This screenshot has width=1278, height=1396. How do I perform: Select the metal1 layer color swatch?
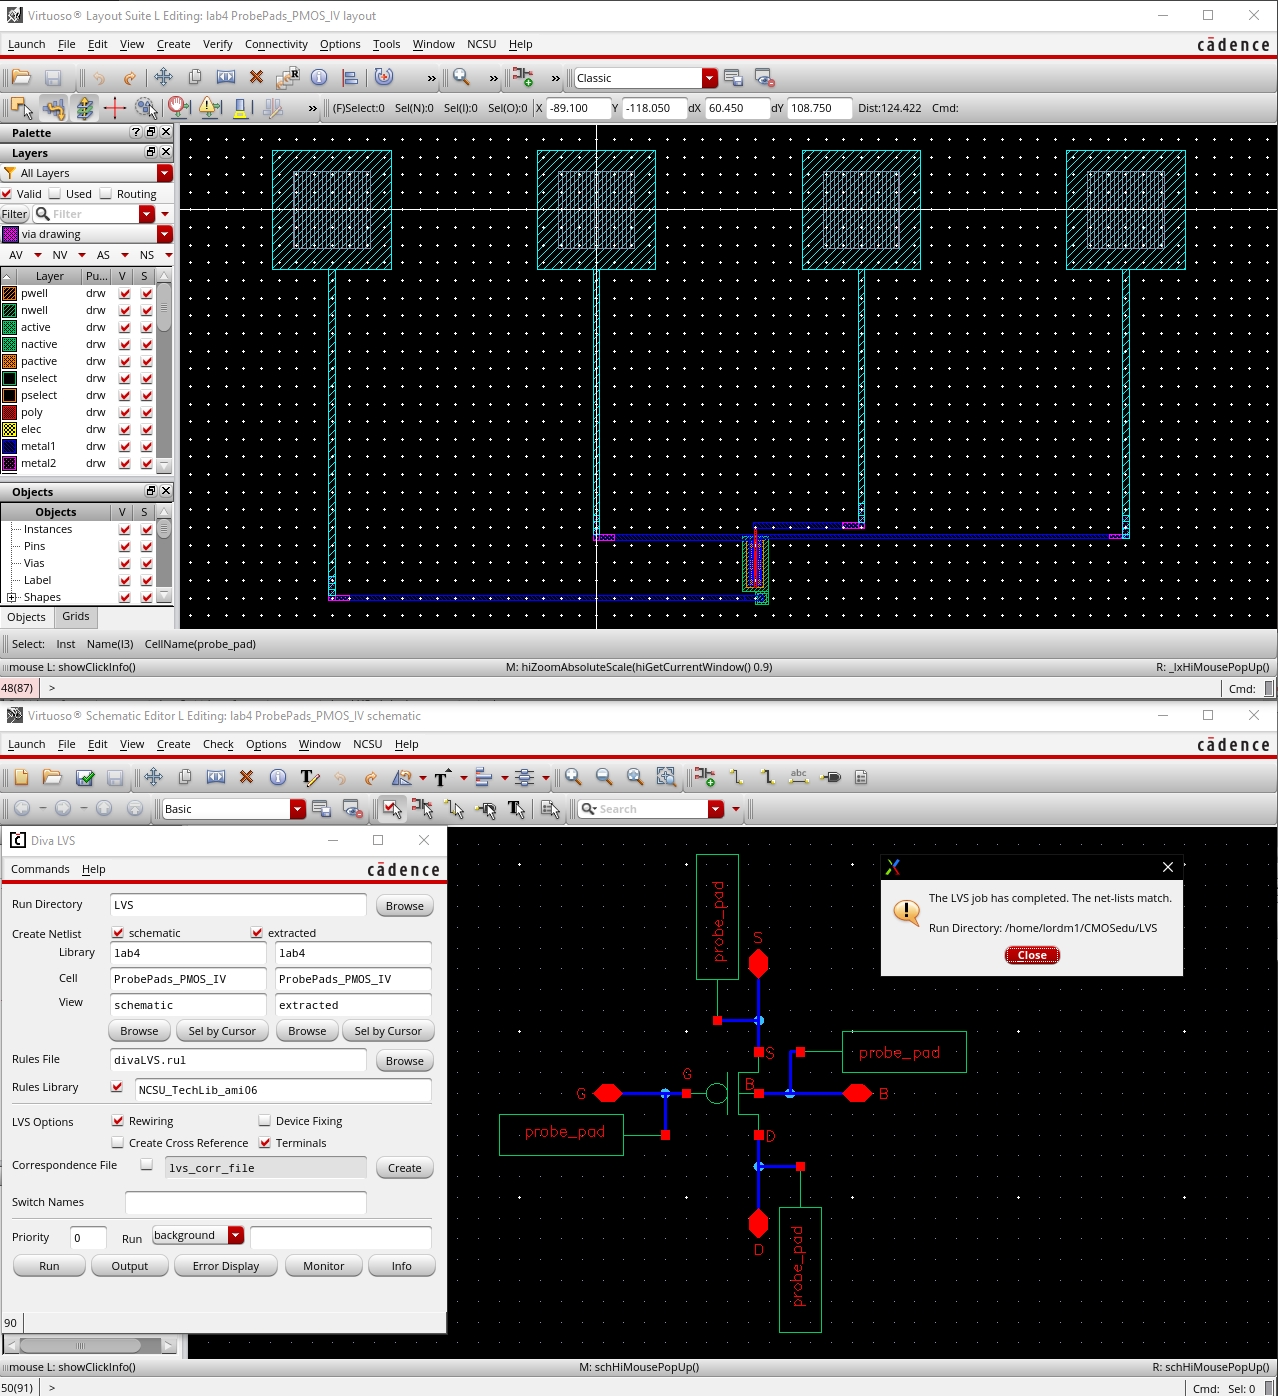(10, 446)
